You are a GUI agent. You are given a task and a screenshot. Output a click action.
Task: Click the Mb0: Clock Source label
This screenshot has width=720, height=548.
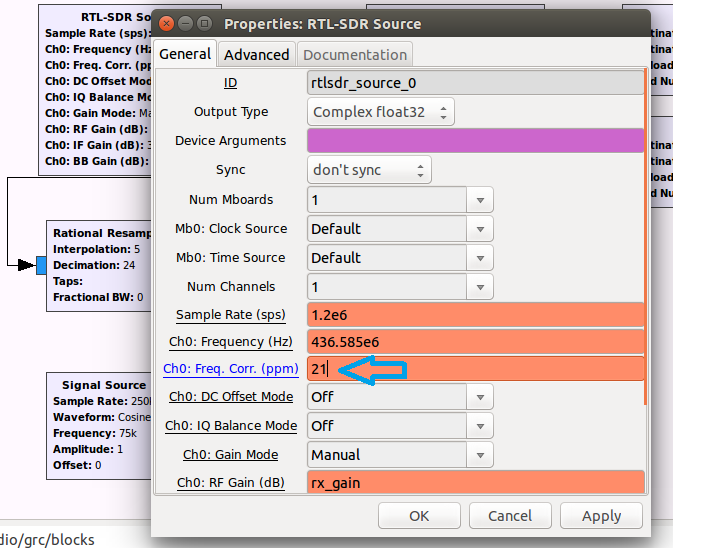point(231,228)
